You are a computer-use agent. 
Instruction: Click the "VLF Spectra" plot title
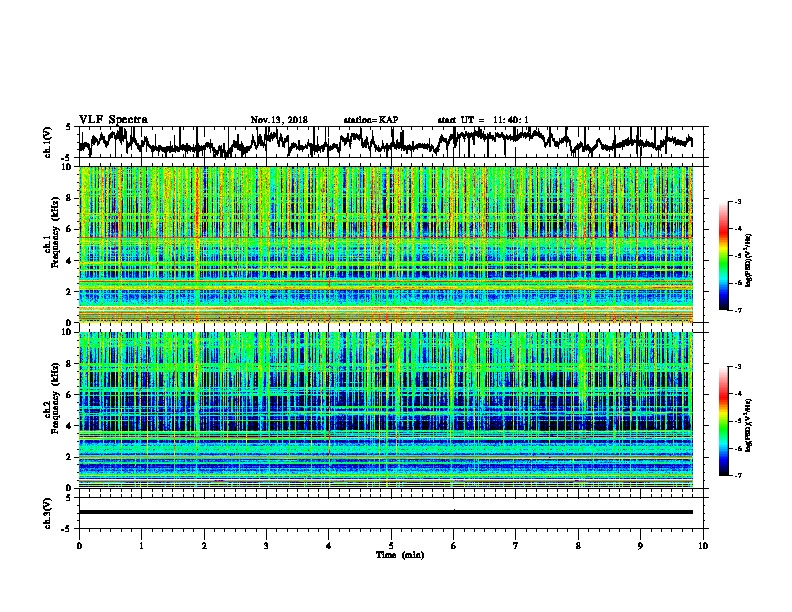coord(113,120)
